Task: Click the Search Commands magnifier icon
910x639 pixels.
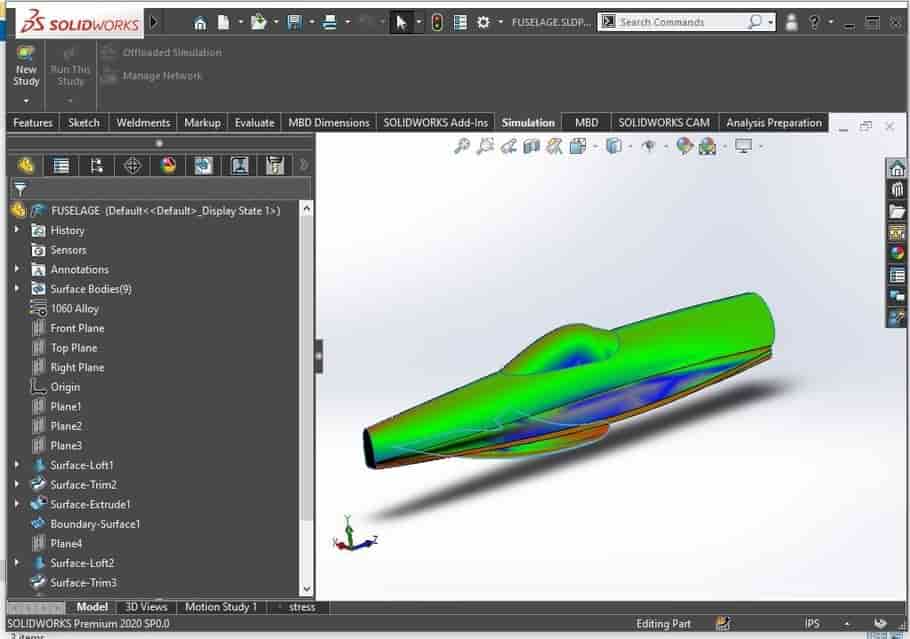Action: (754, 21)
